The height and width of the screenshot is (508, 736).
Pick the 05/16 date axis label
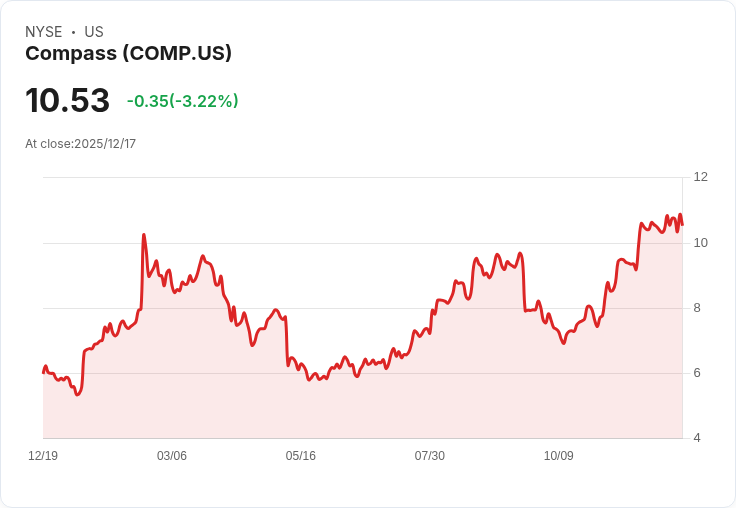[x=301, y=456]
